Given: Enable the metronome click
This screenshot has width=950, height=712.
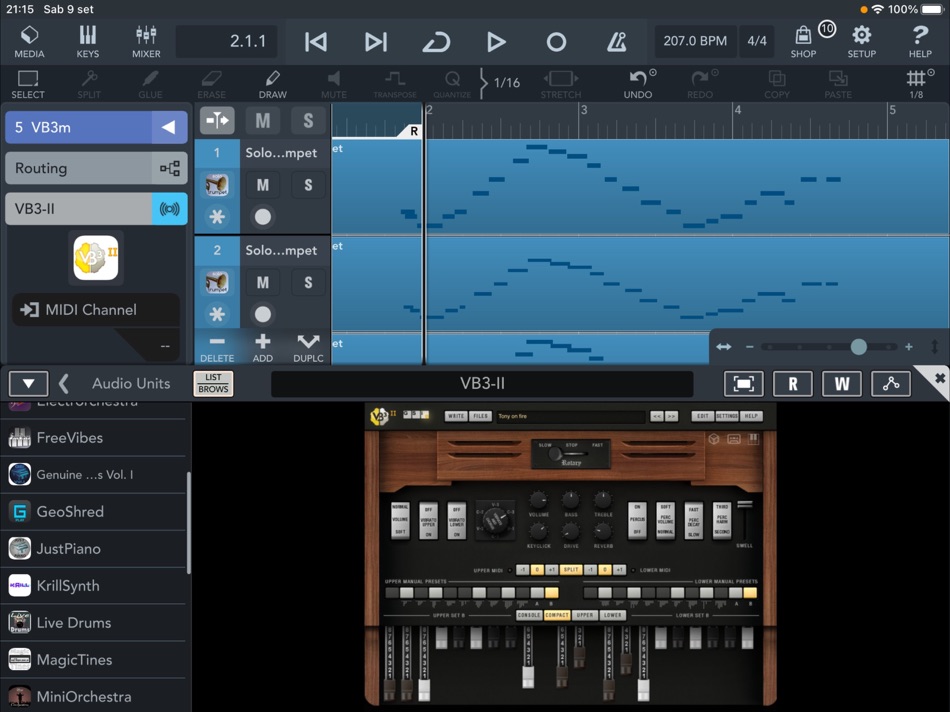Looking at the screenshot, I should tap(617, 41).
